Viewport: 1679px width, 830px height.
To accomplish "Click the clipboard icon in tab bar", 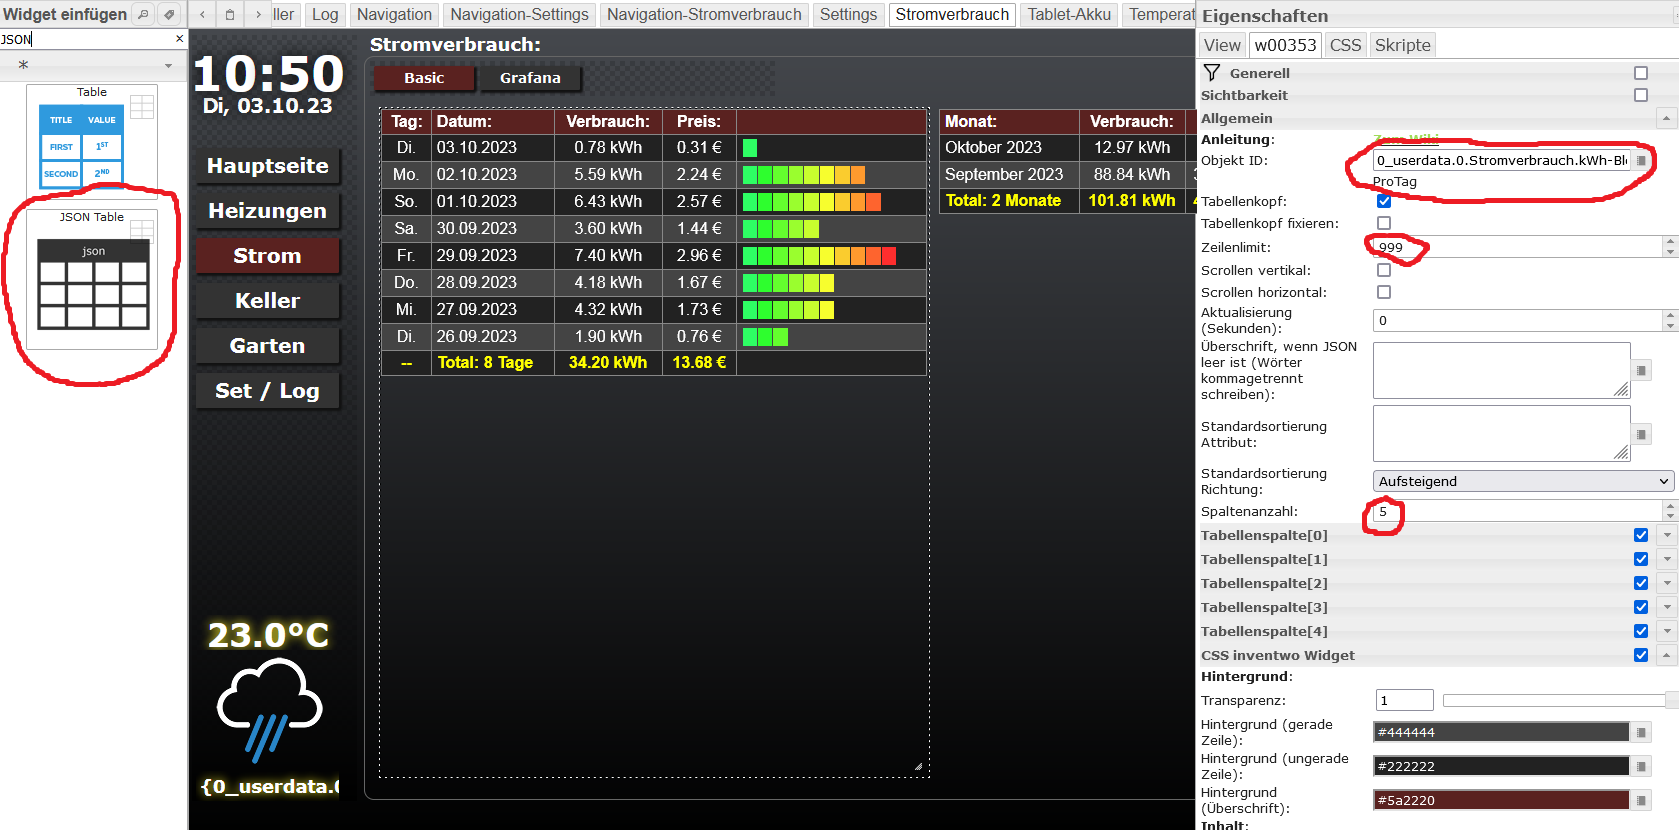I will 230,14.
